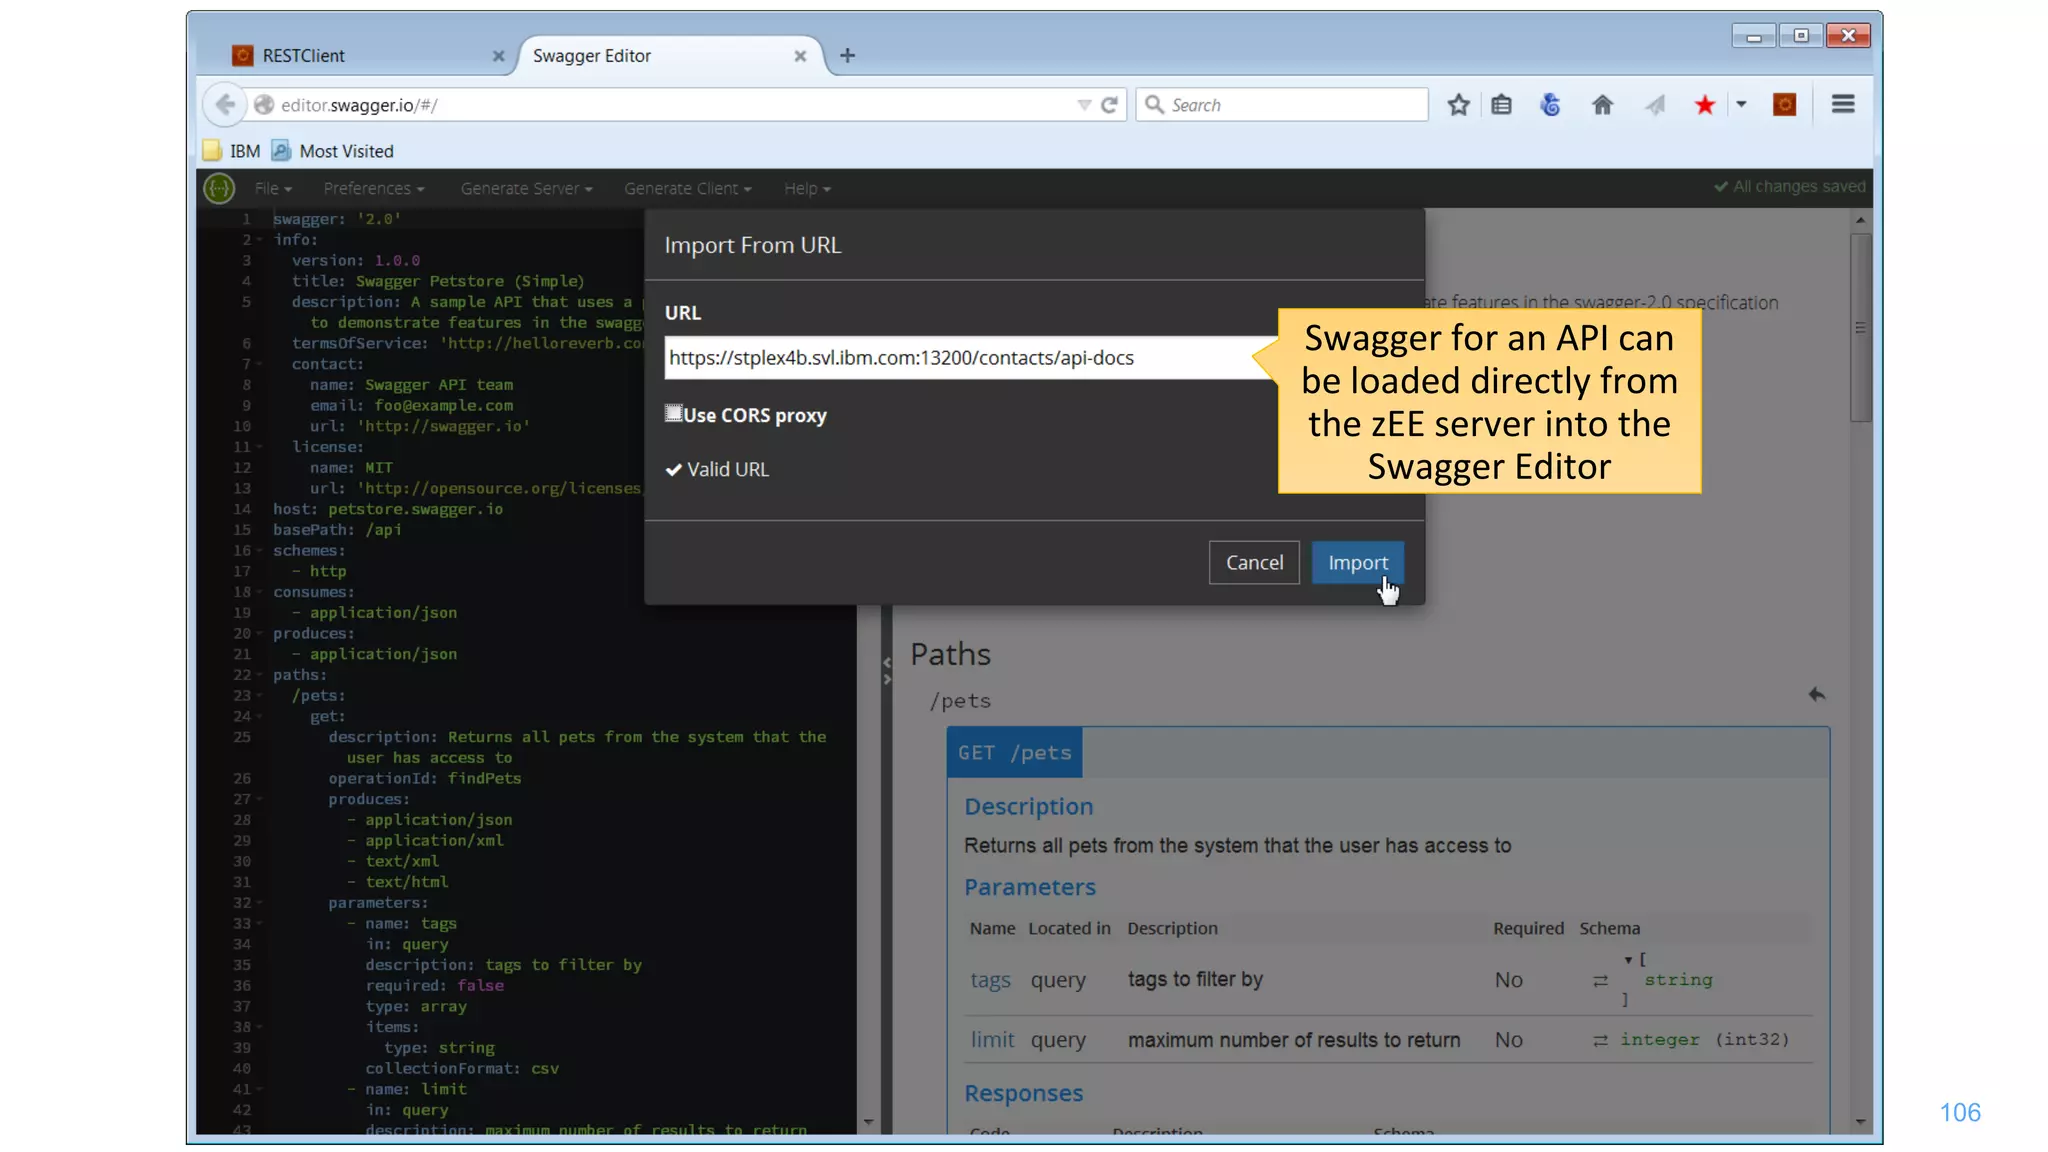Click the Valid URL status text
The height and width of the screenshot is (1152, 2048).
(x=717, y=469)
